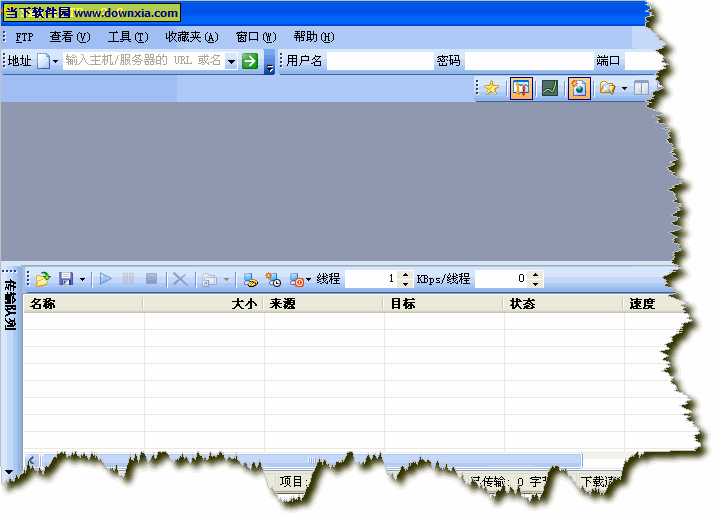Click the green connect arrow button

click(x=250, y=61)
